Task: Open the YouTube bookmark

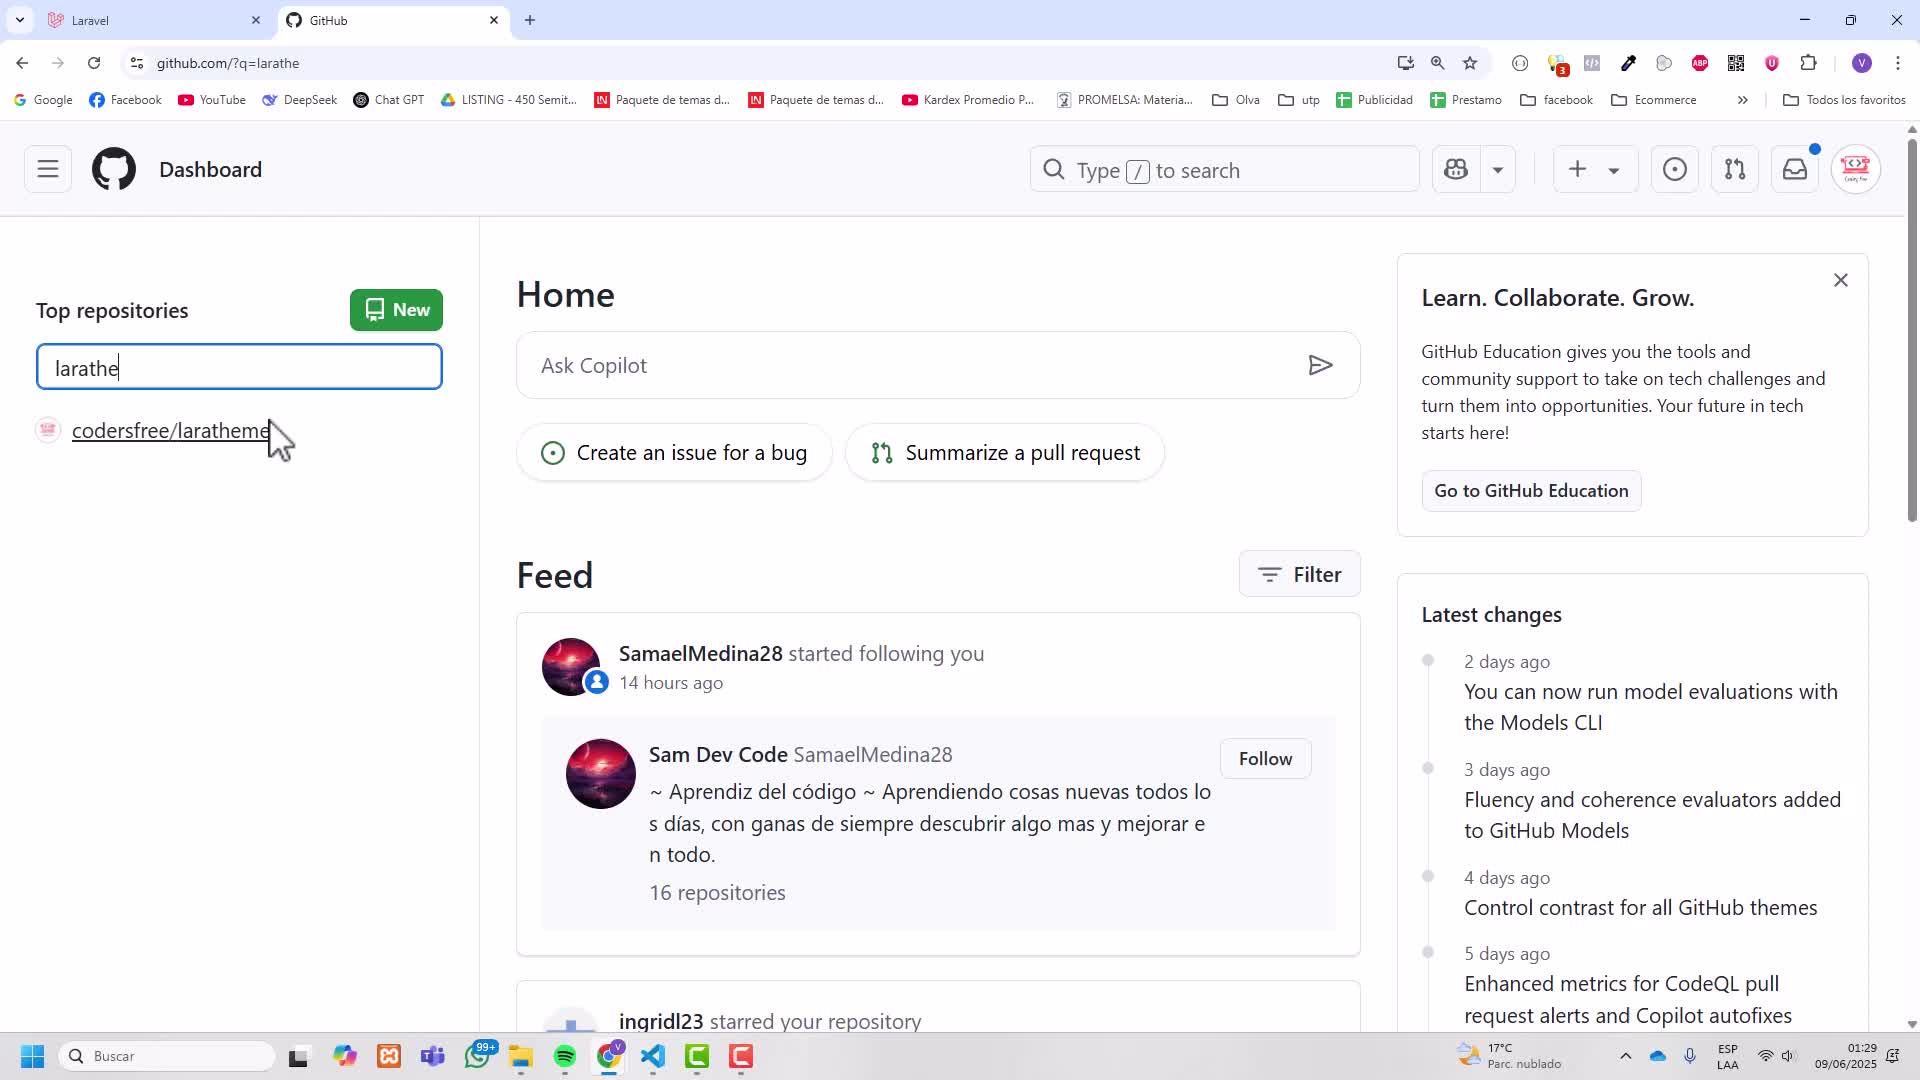Action: 212,100
